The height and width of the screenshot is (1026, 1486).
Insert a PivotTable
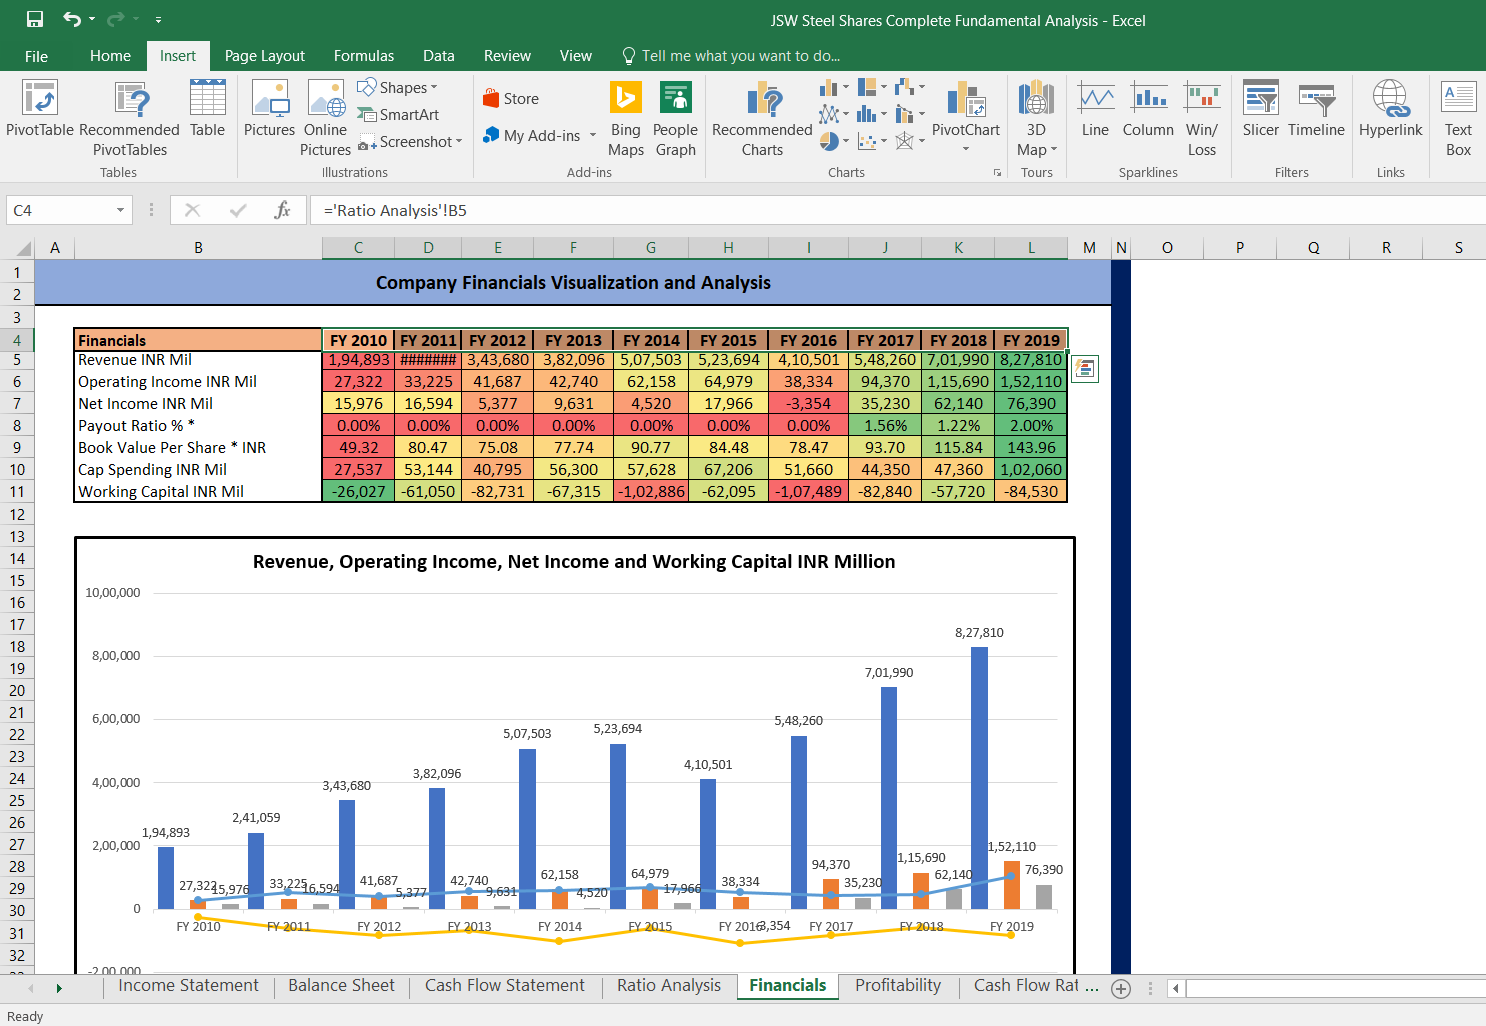(x=40, y=111)
